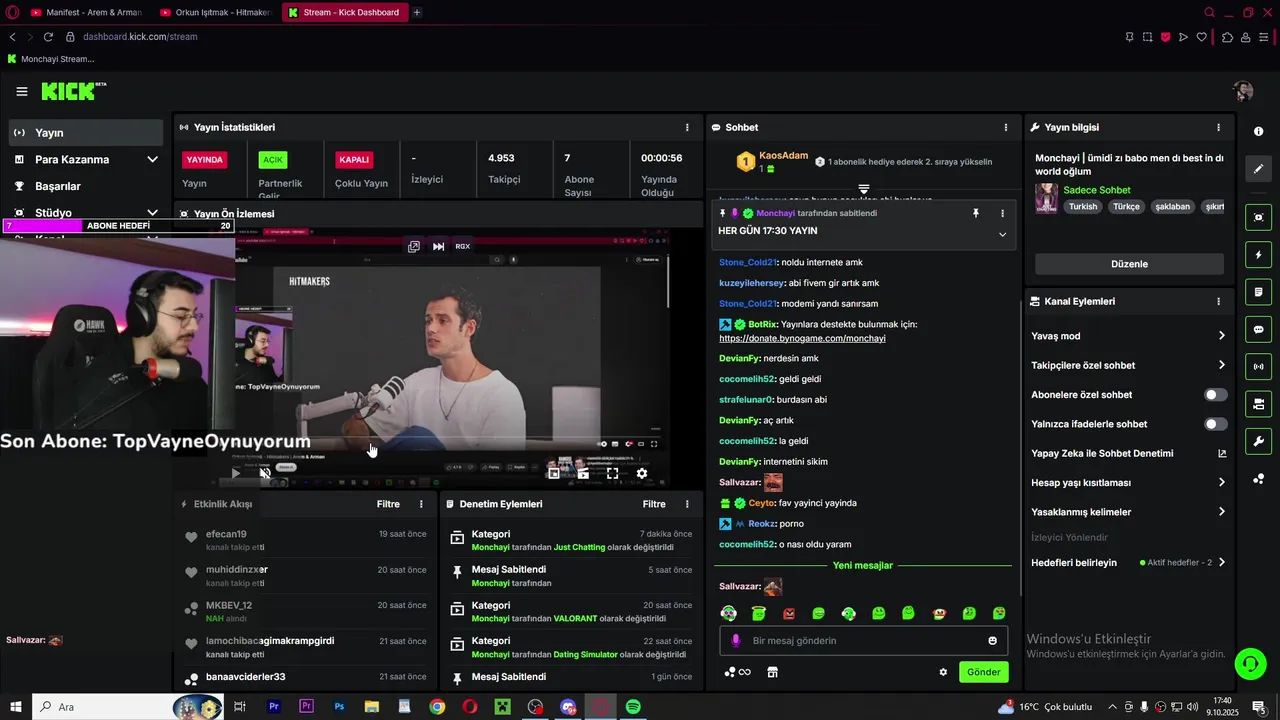Click the points infinity icon below chat
The height and width of the screenshot is (720, 1280).
pos(737,672)
